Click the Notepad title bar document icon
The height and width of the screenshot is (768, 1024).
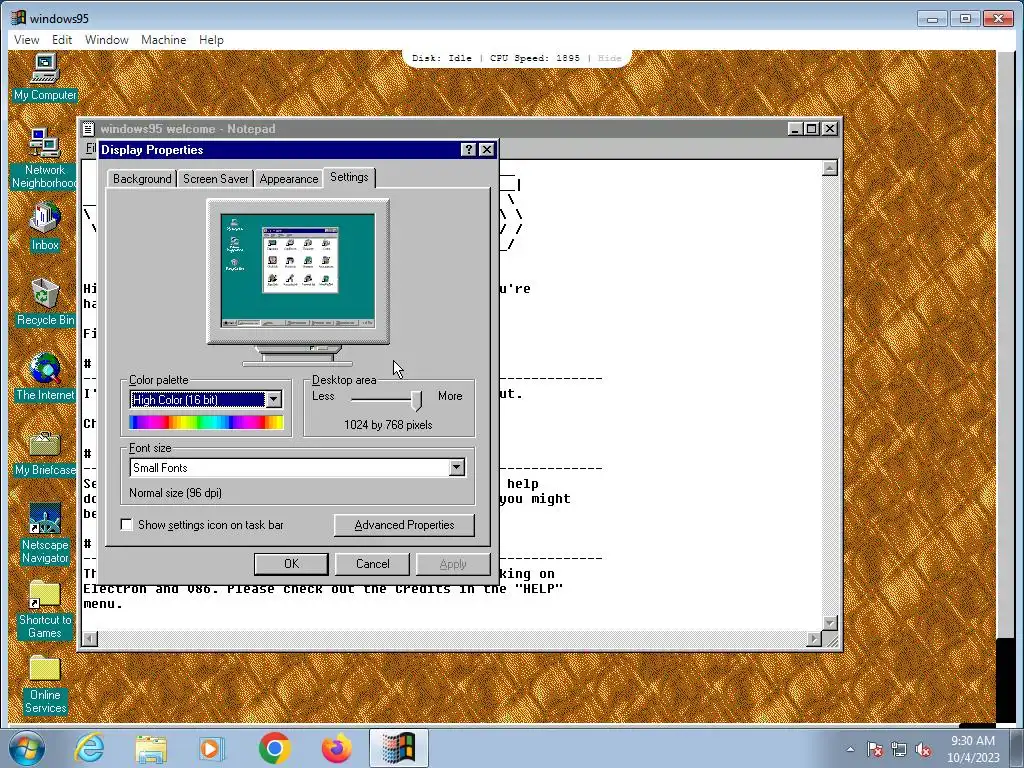pyautogui.click(x=89, y=129)
